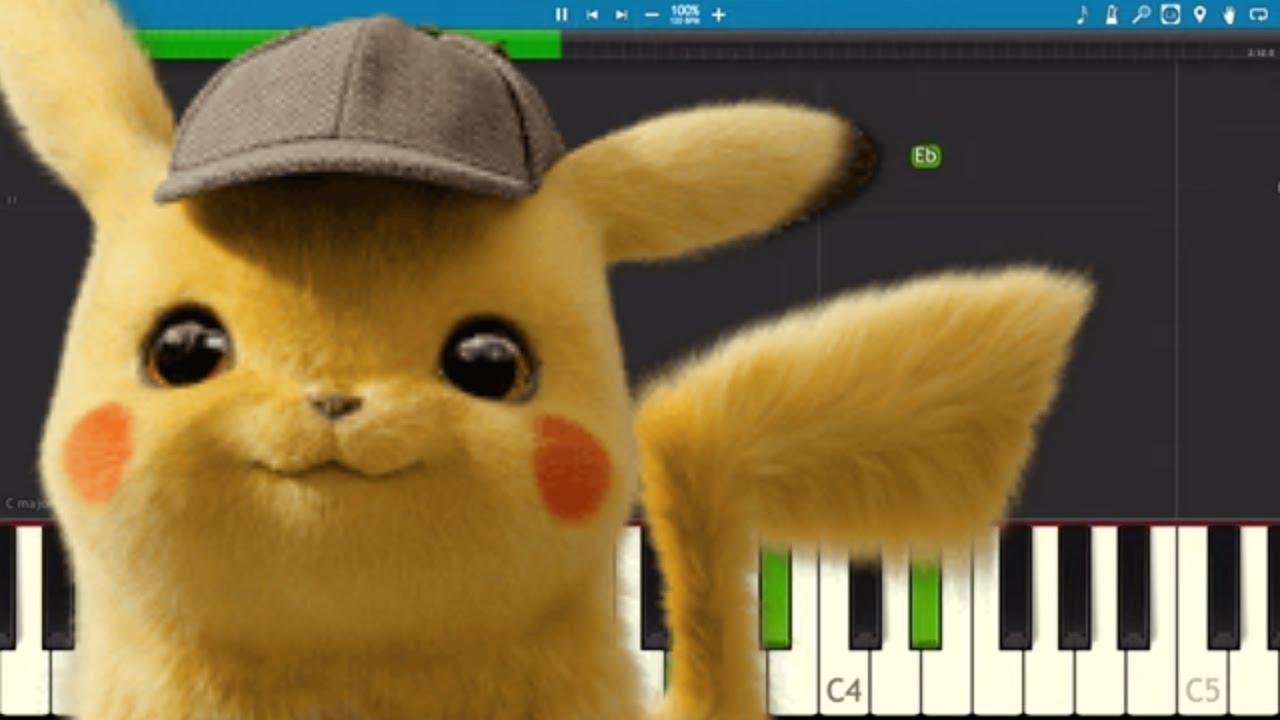Toggle the loop icon

[1258, 15]
